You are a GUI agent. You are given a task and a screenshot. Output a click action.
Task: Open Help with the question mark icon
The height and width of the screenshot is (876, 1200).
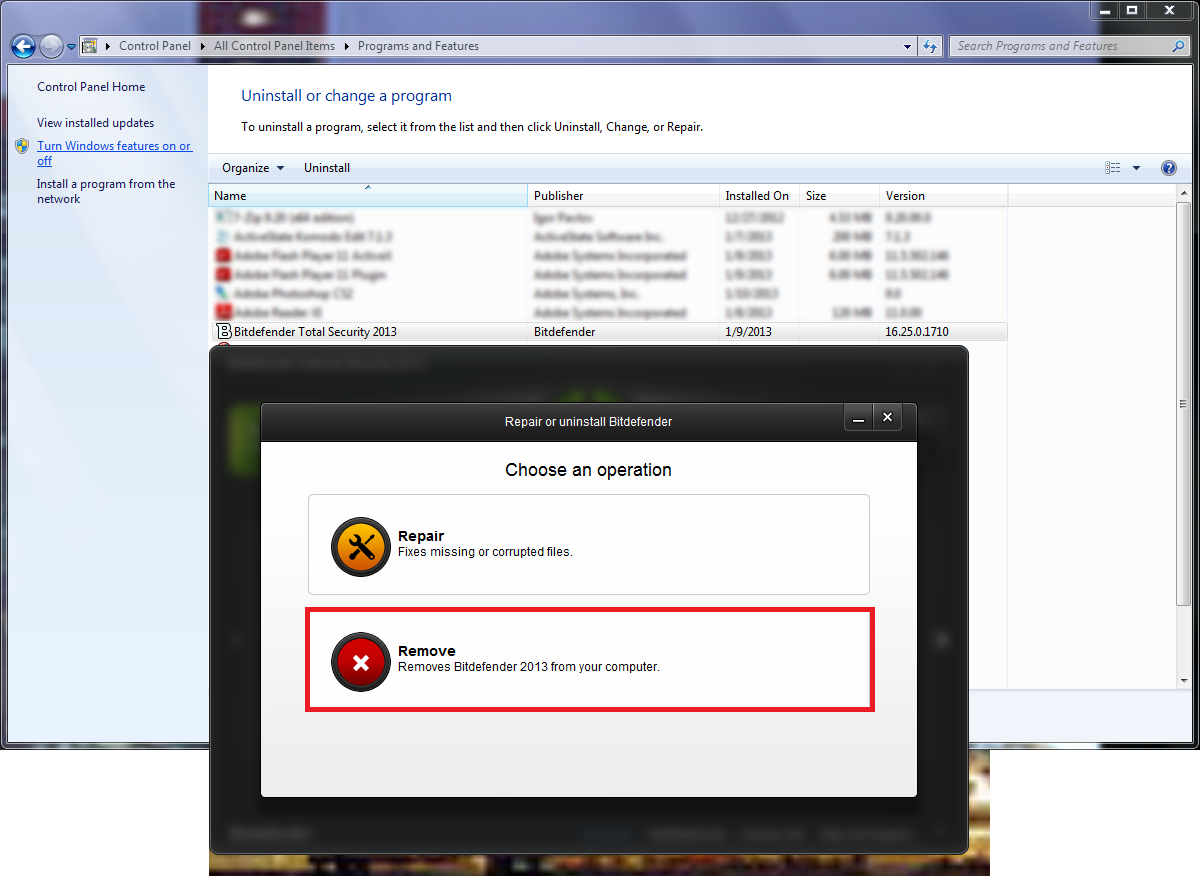1168,168
